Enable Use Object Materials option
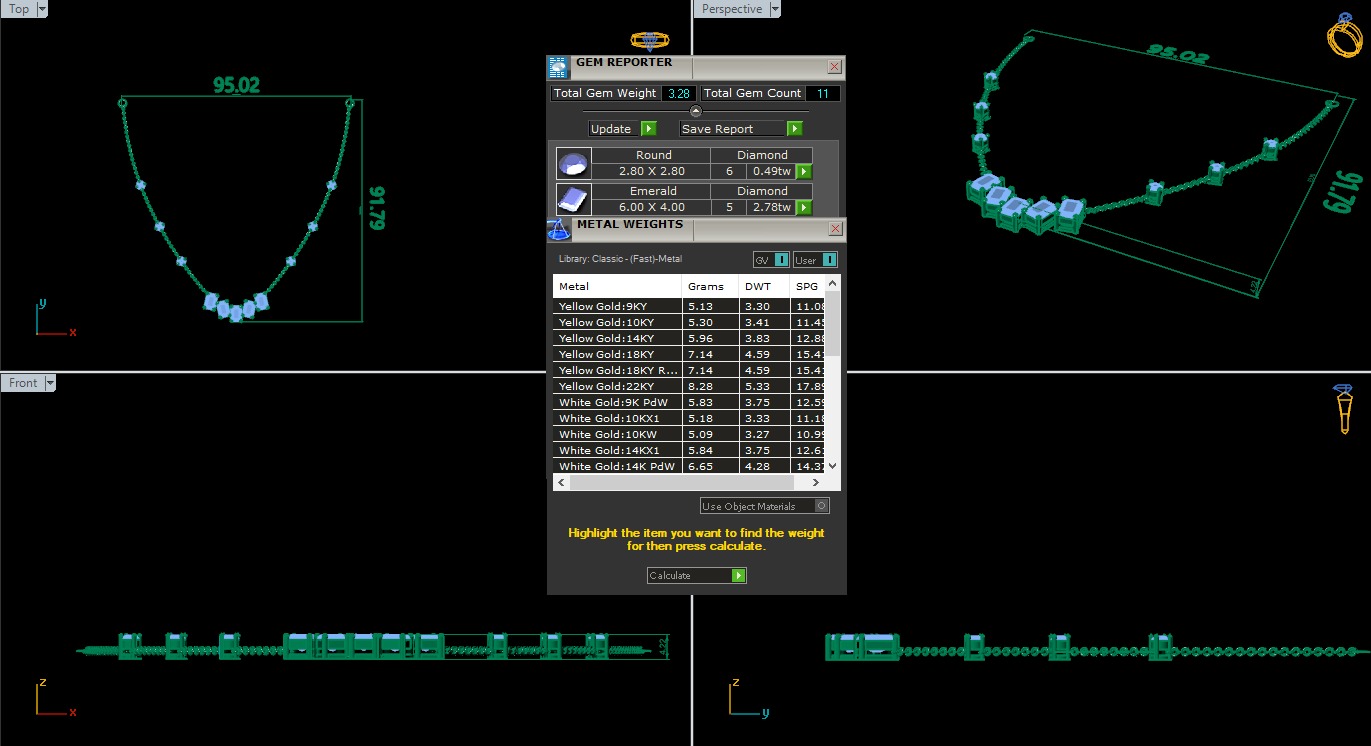This screenshot has height=746, width=1371. coord(822,506)
